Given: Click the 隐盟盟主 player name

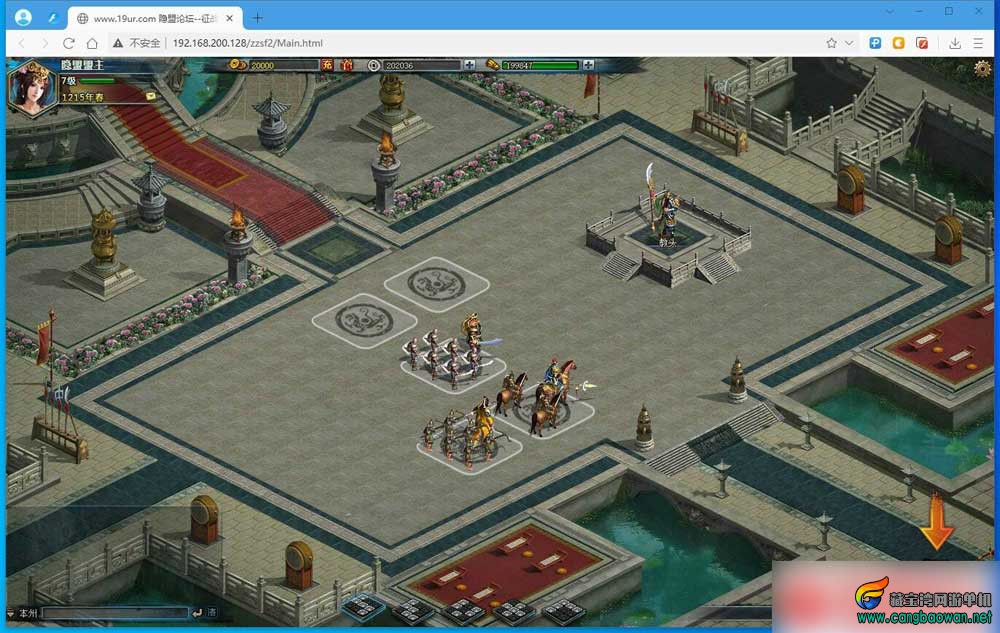Looking at the screenshot, I should pyautogui.click(x=82, y=65).
